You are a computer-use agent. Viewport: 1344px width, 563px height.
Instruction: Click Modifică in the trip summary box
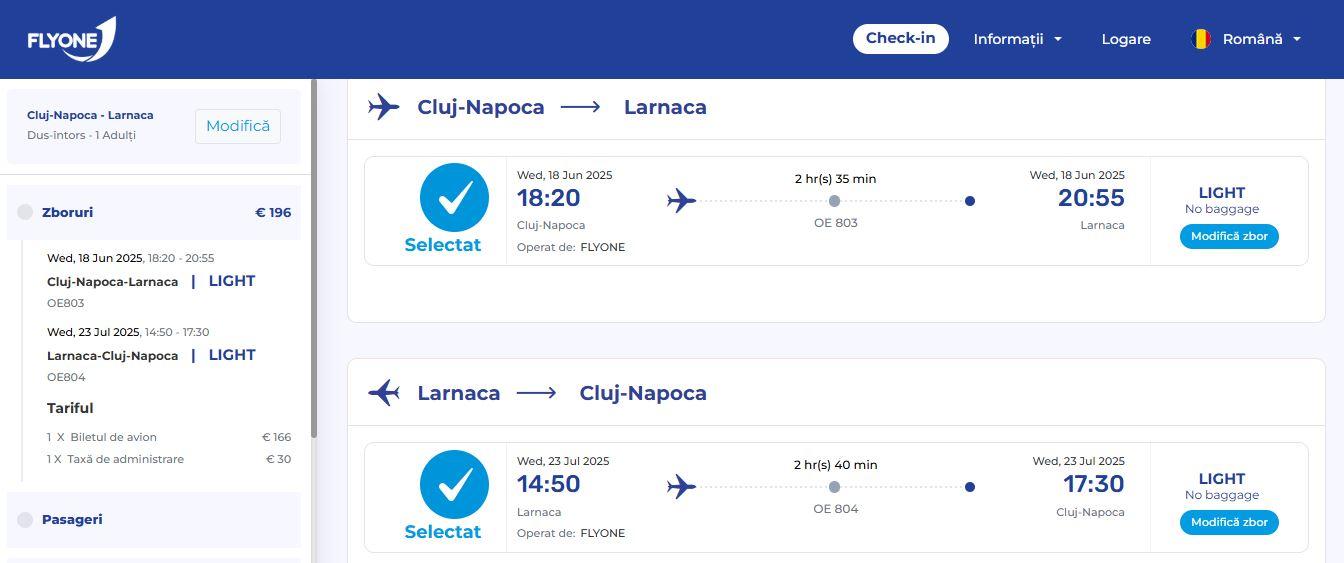click(238, 126)
